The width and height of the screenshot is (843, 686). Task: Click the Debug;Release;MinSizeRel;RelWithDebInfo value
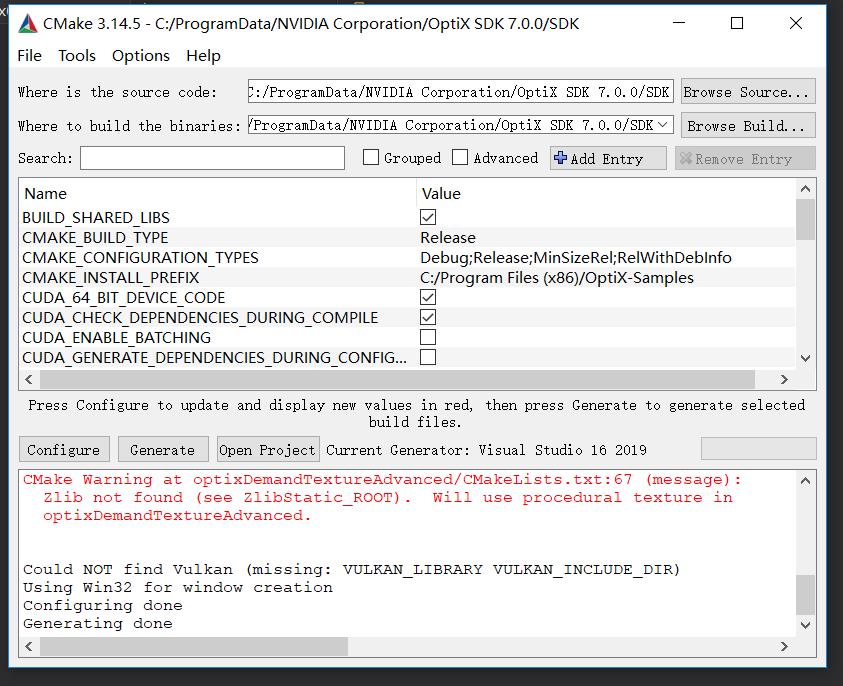(x=576, y=258)
